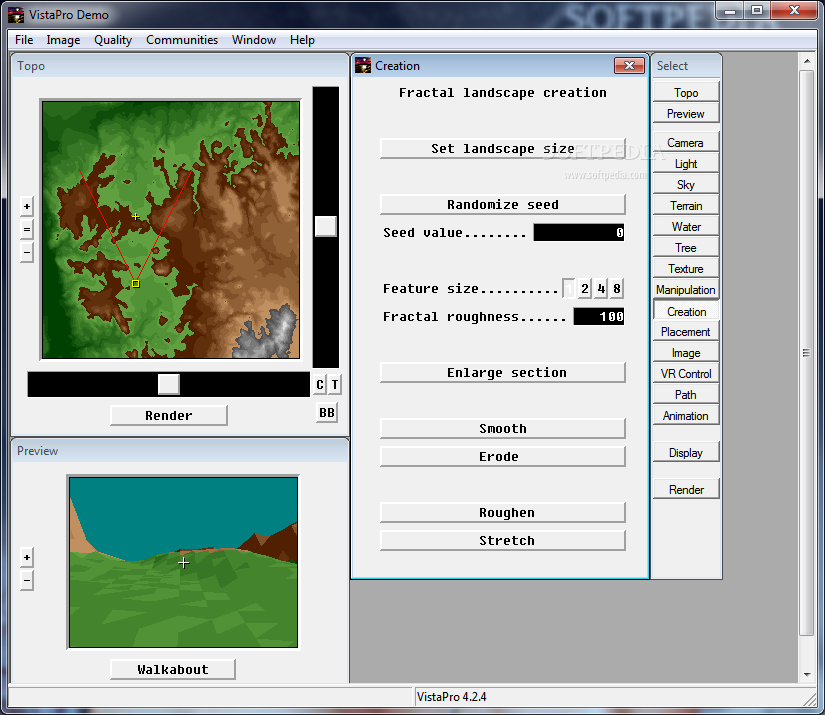The width and height of the screenshot is (825, 715).
Task: Click Render in Select panel
Action: [x=686, y=490]
